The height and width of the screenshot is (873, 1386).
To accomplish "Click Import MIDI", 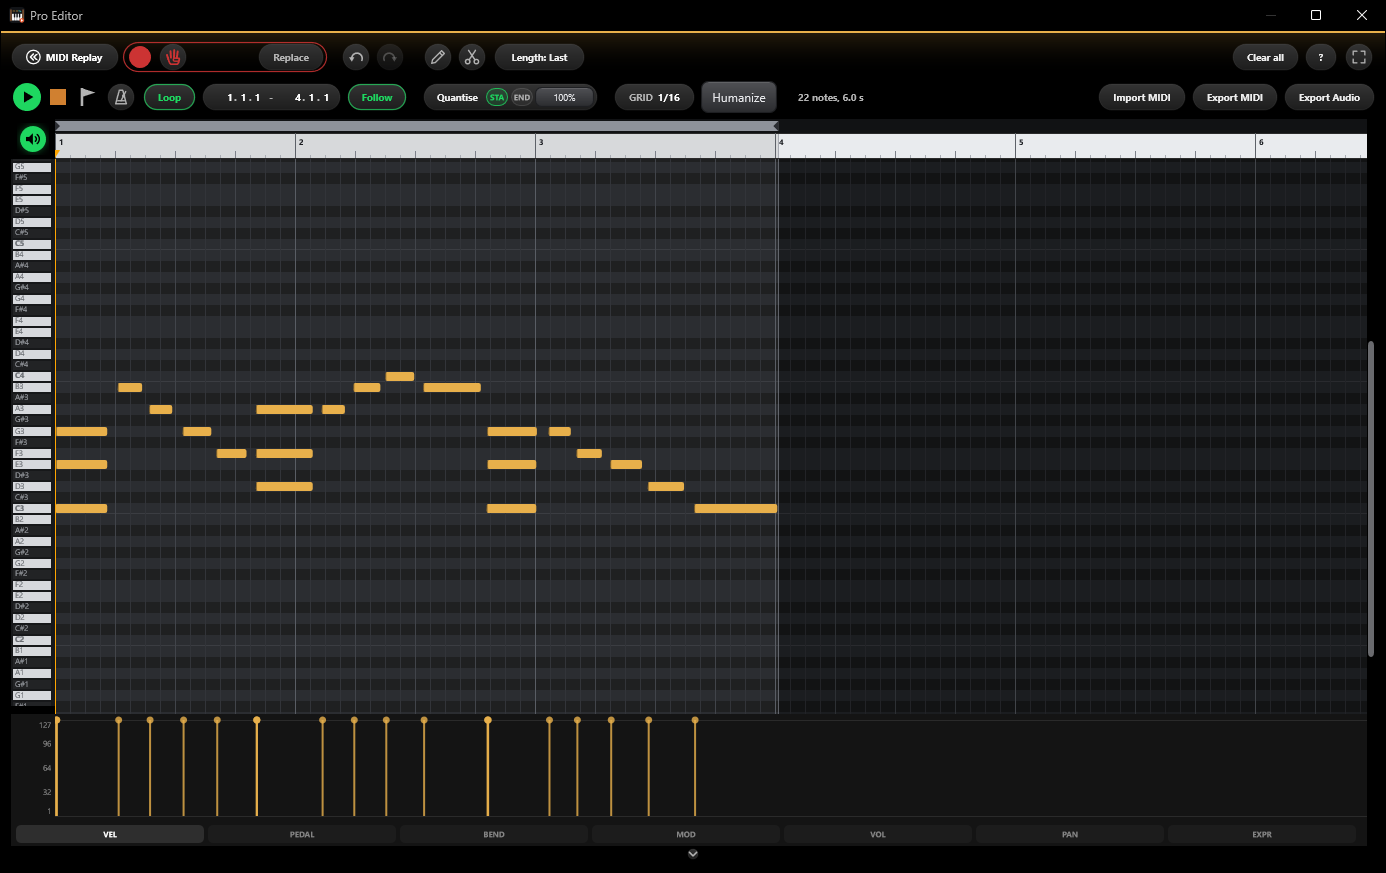I will tap(1142, 97).
